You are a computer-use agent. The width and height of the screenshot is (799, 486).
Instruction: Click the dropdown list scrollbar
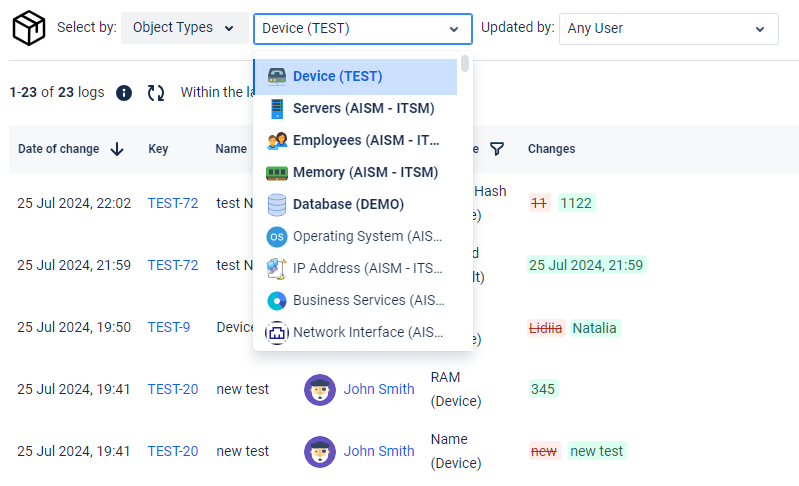[x=465, y=65]
